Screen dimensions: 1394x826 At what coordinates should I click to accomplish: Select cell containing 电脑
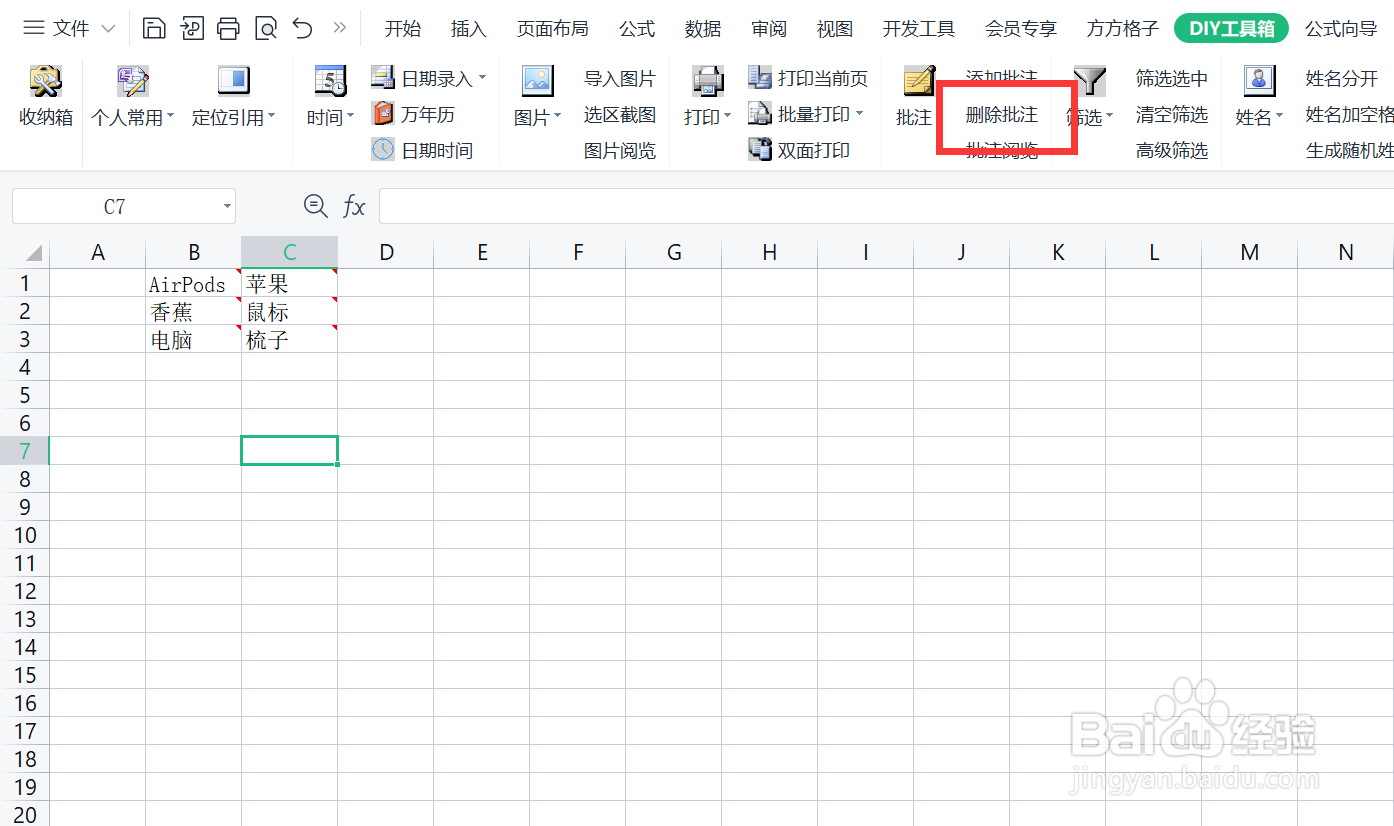[194, 339]
